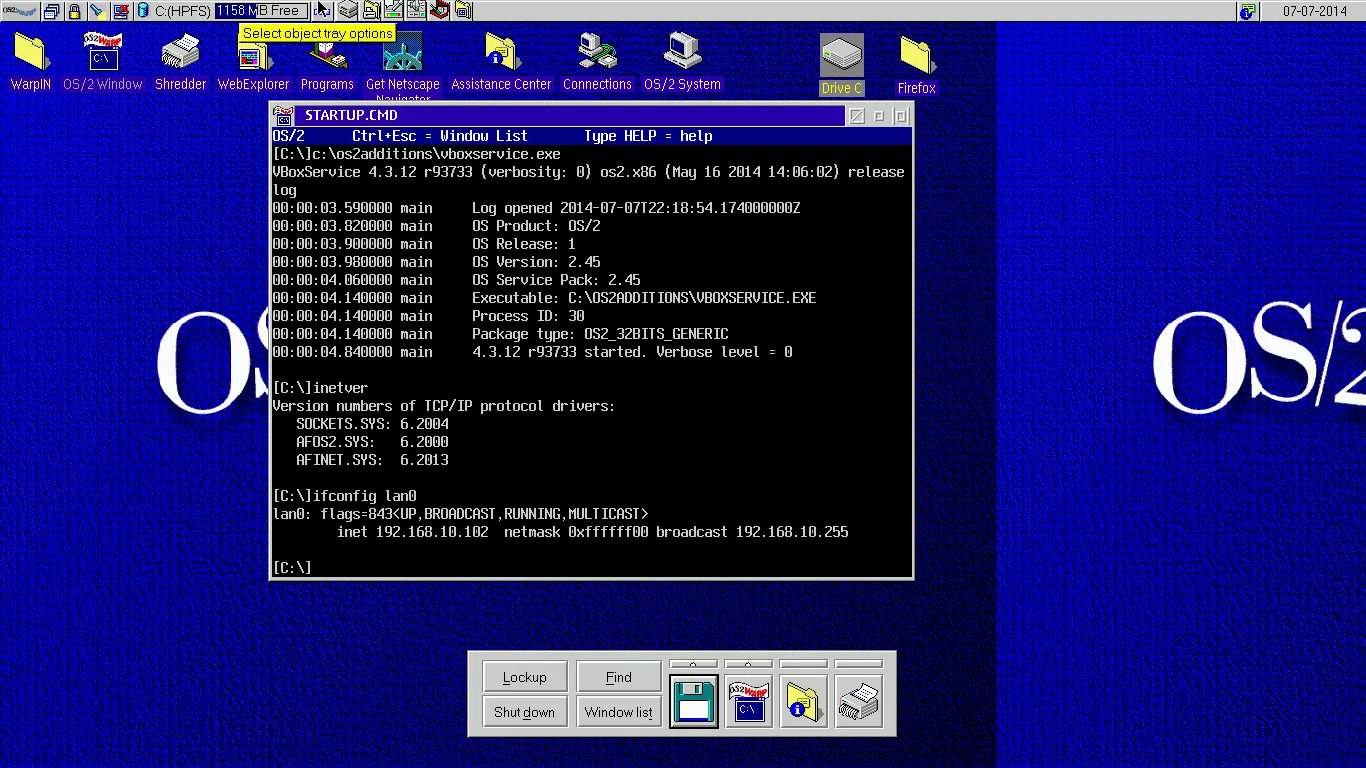1366x768 pixels.
Task: Select the Firefox folder desktop icon
Action: (916, 65)
